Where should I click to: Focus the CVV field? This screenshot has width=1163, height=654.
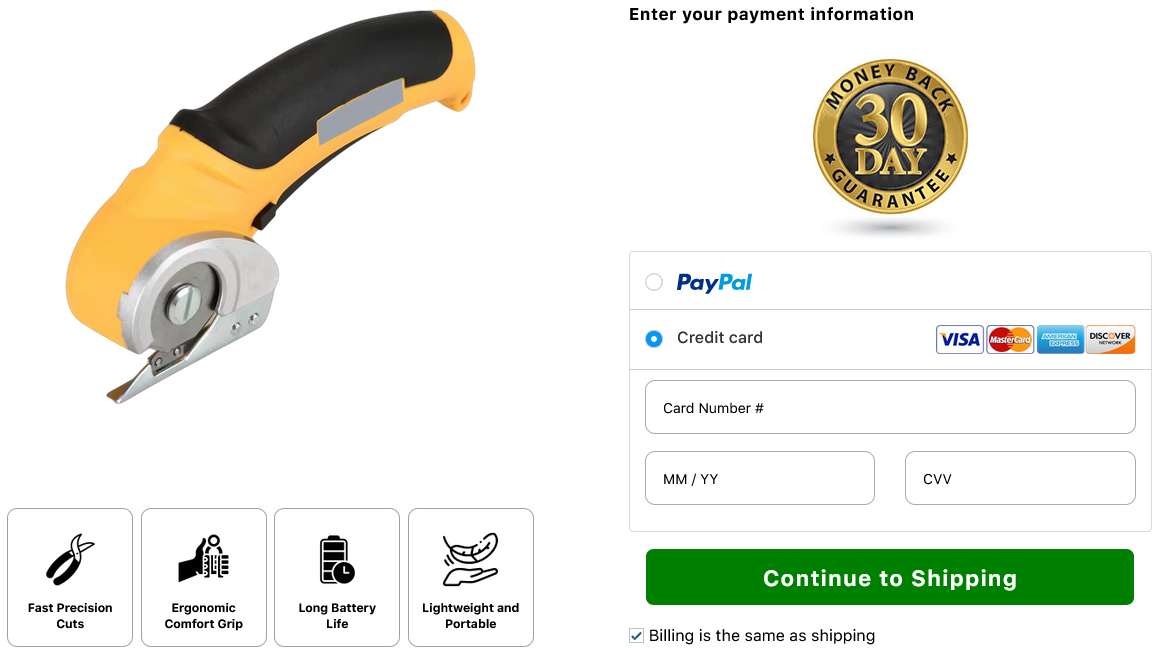[x=1020, y=478]
